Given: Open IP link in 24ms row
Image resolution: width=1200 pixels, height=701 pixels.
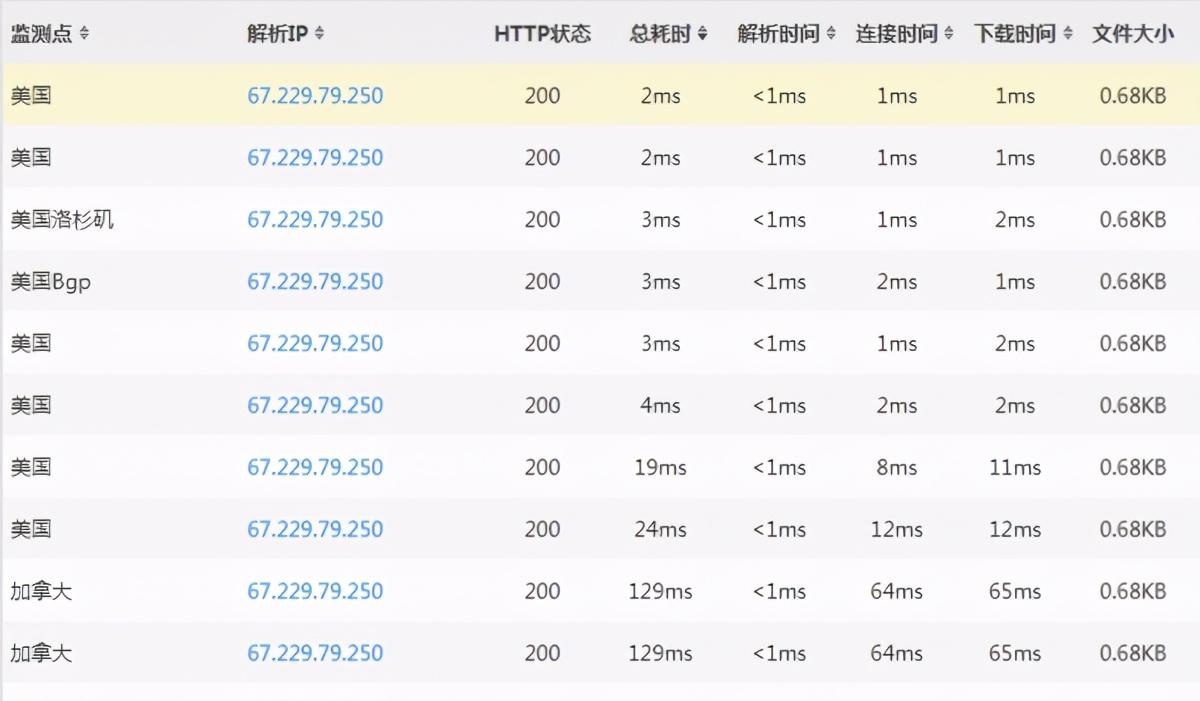Looking at the screenshot, I should coord(315,530).
